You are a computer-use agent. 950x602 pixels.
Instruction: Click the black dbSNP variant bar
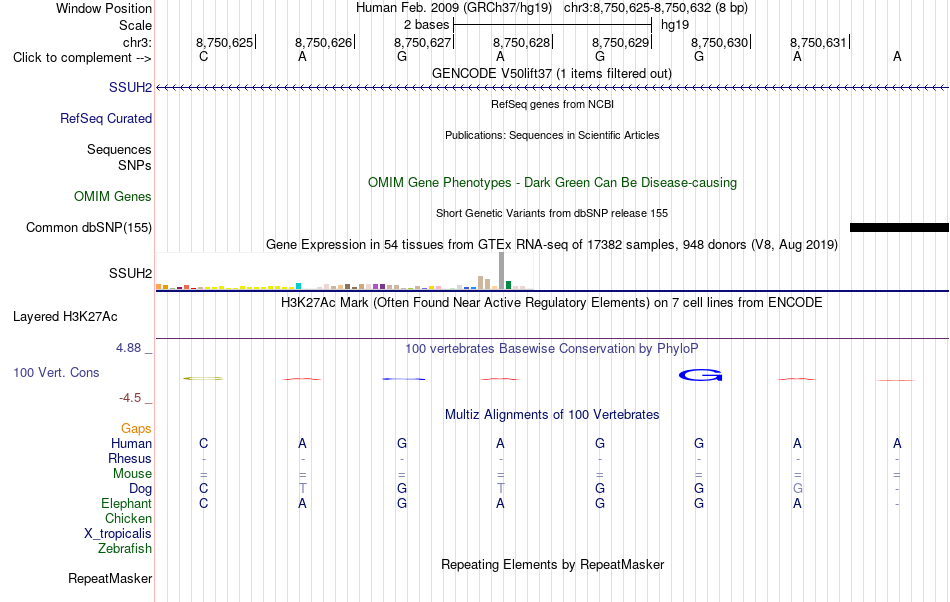pos(899,227)
